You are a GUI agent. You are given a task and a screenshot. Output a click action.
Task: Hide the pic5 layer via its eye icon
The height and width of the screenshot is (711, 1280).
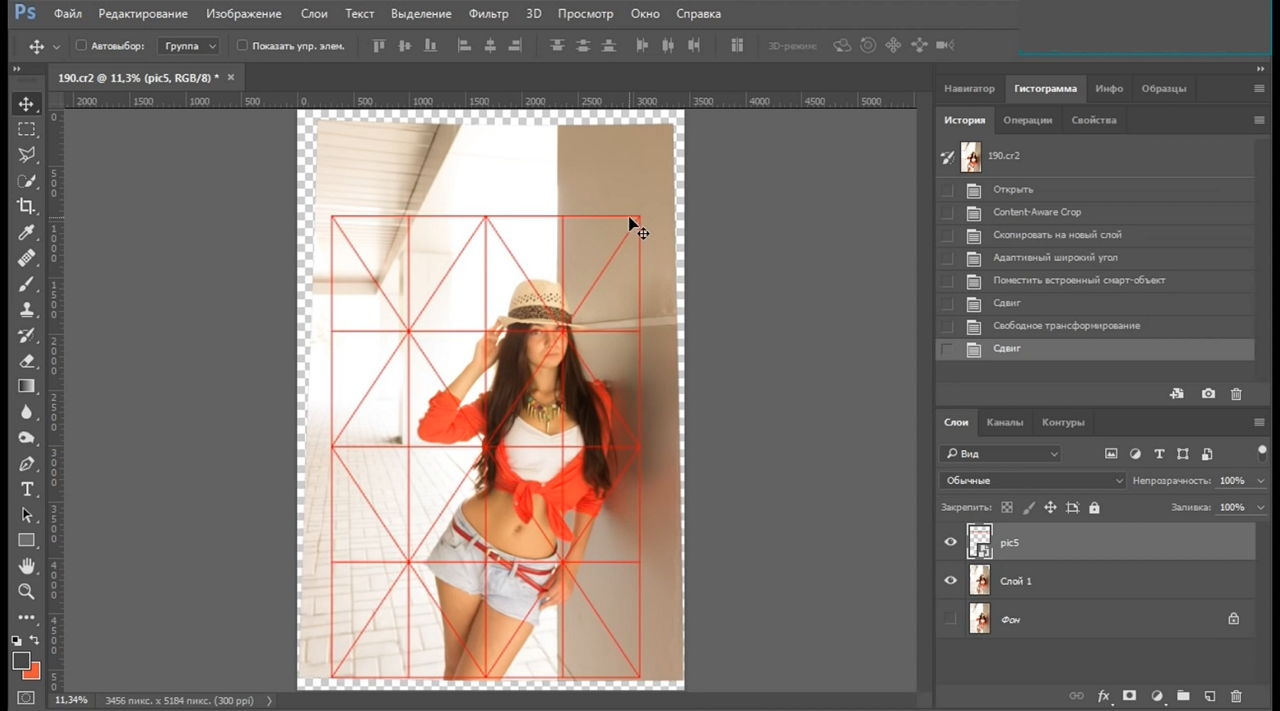pyautogui.click(x=950, y=542)
